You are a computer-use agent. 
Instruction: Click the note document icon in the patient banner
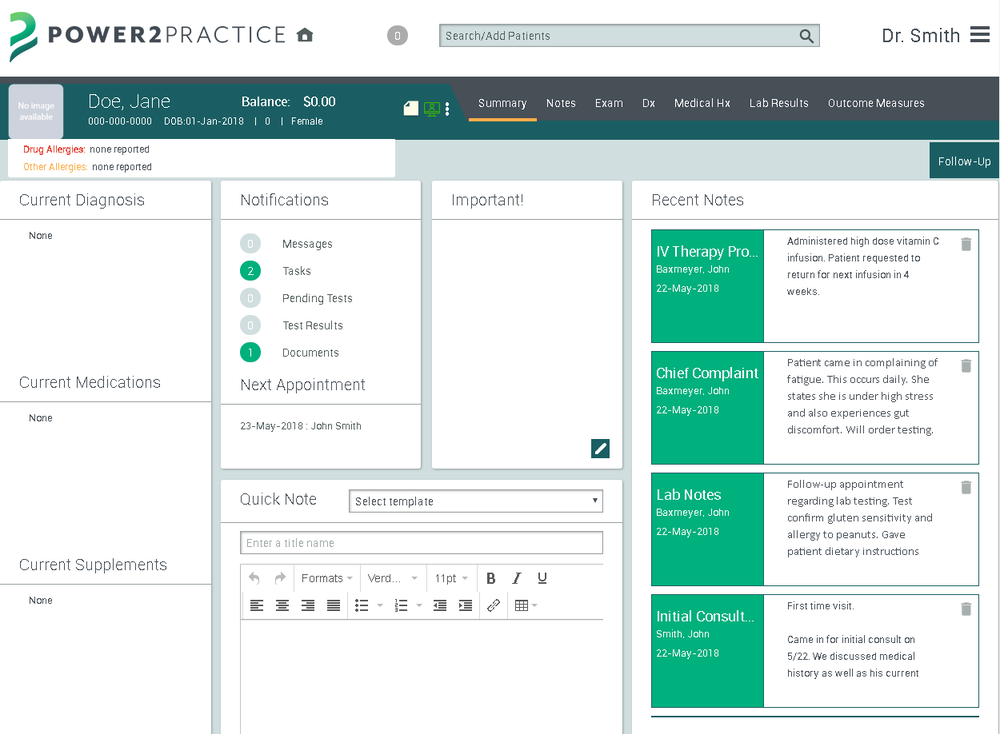click(410, 107)
